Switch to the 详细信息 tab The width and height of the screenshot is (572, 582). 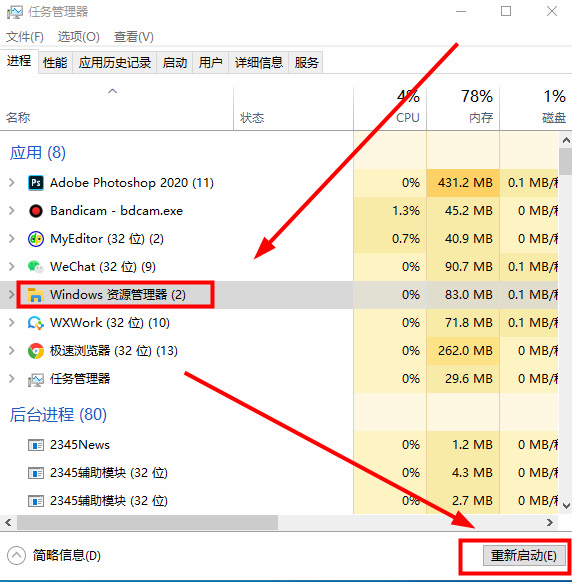259,62
